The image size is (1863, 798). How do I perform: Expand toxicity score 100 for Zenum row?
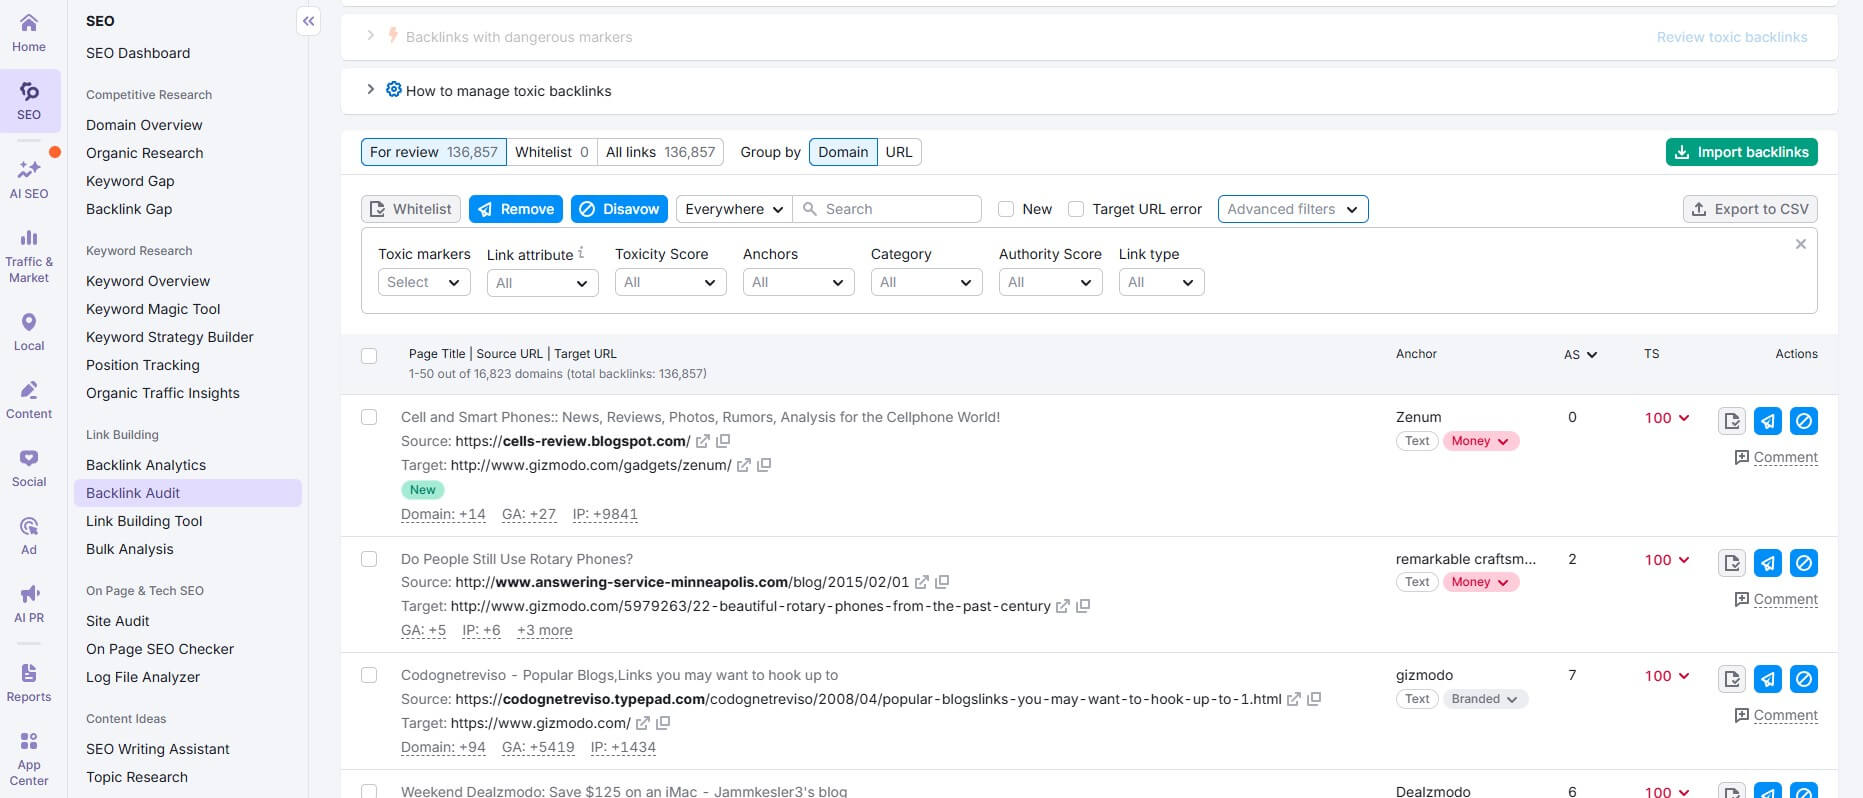coord(1667,418)
